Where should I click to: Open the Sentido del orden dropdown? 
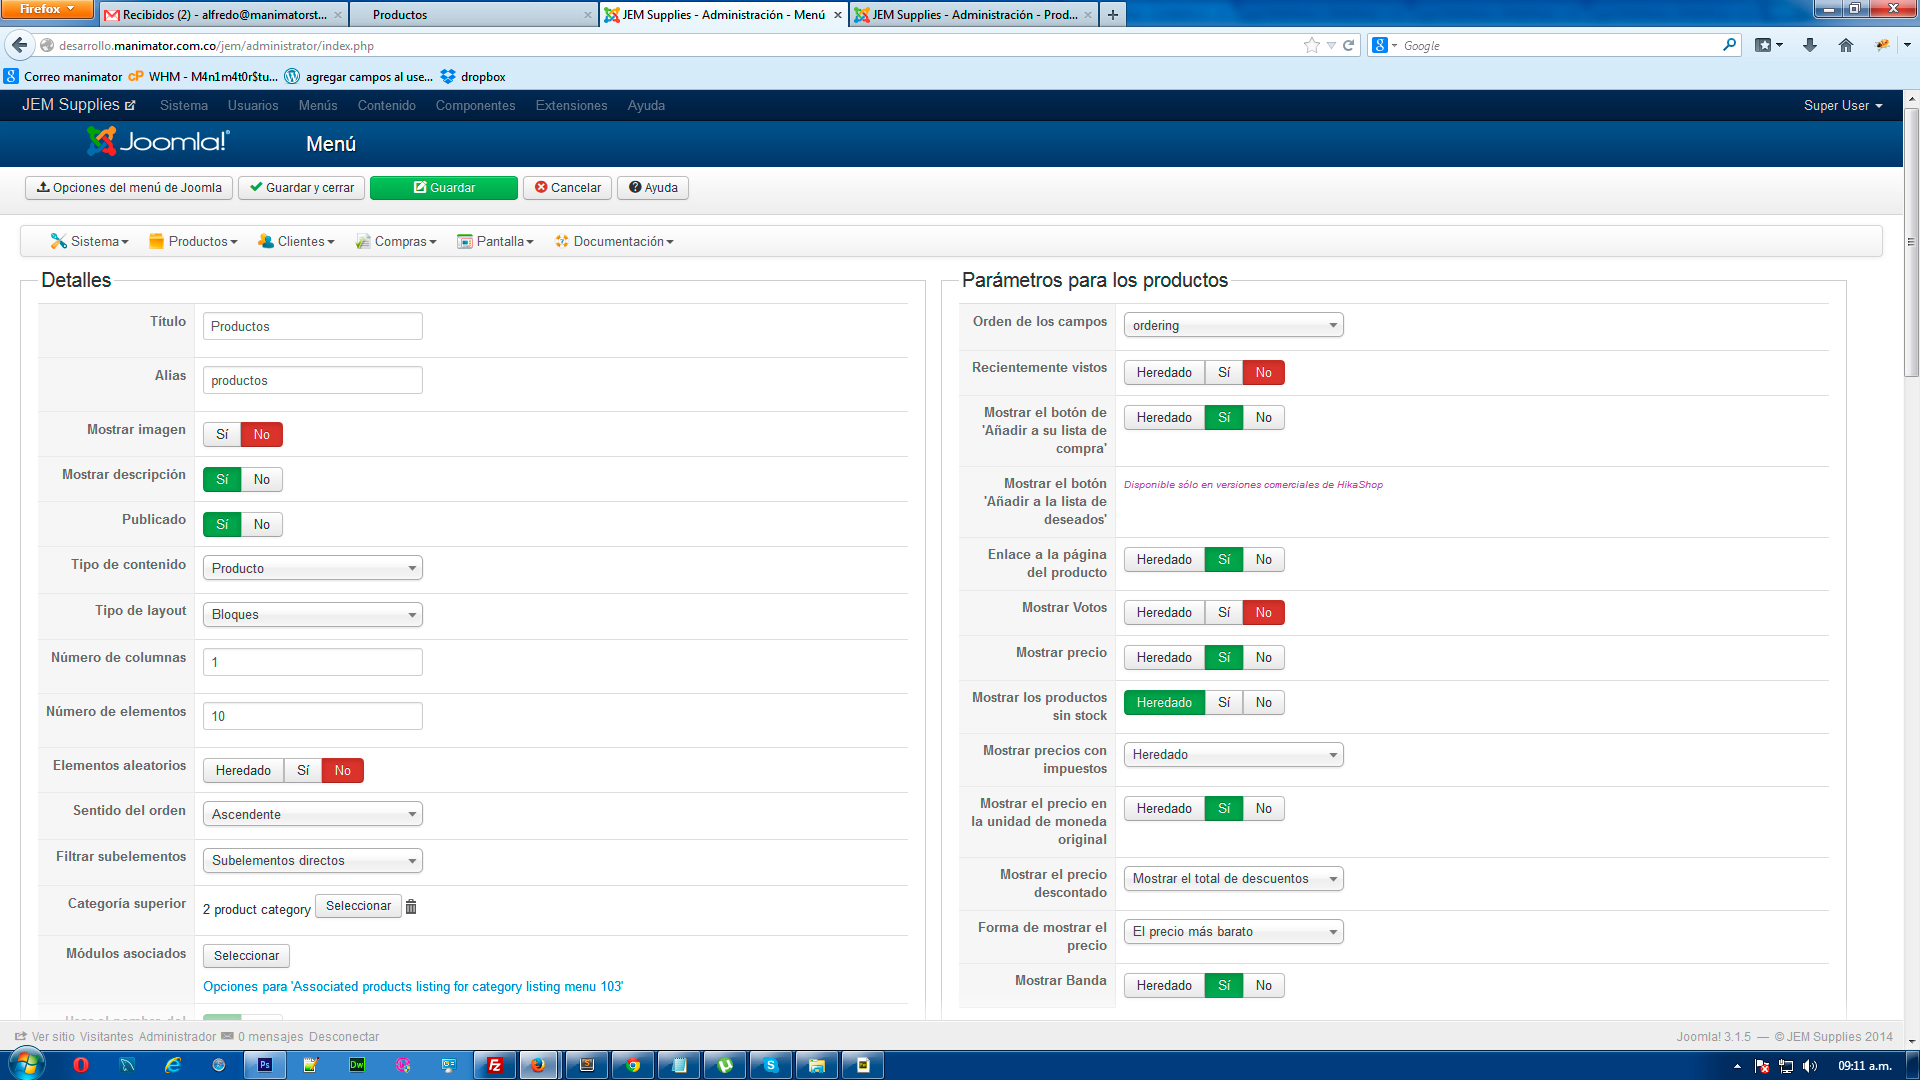(x=312, y=814)
